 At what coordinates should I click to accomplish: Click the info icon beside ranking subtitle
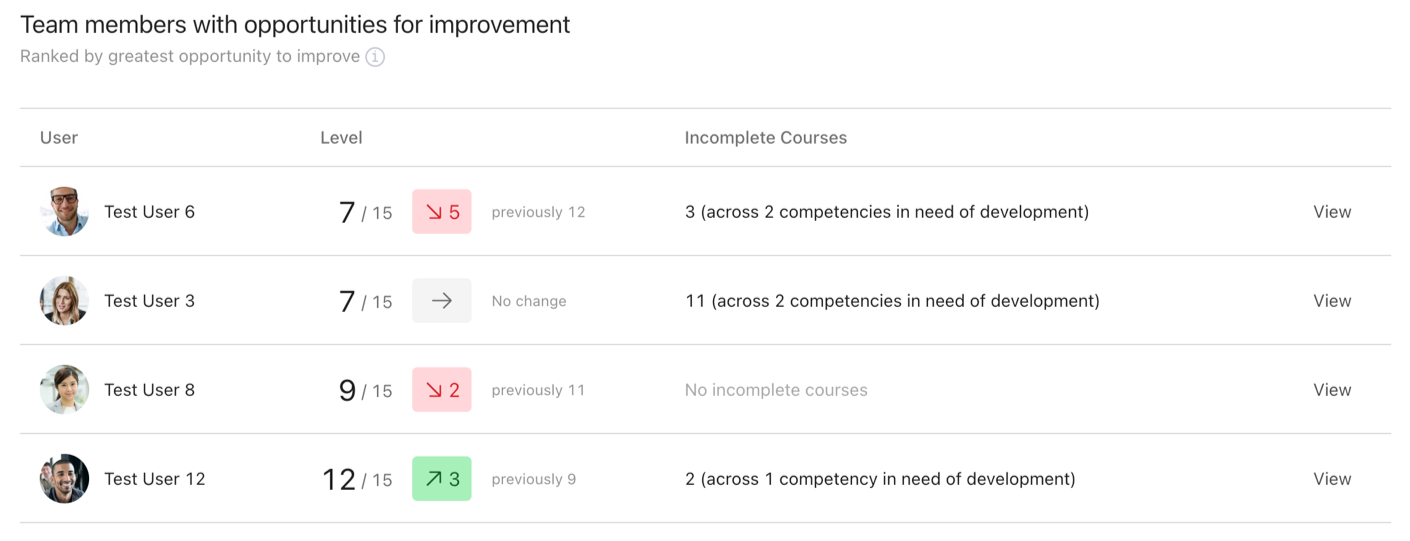(375, 57)
